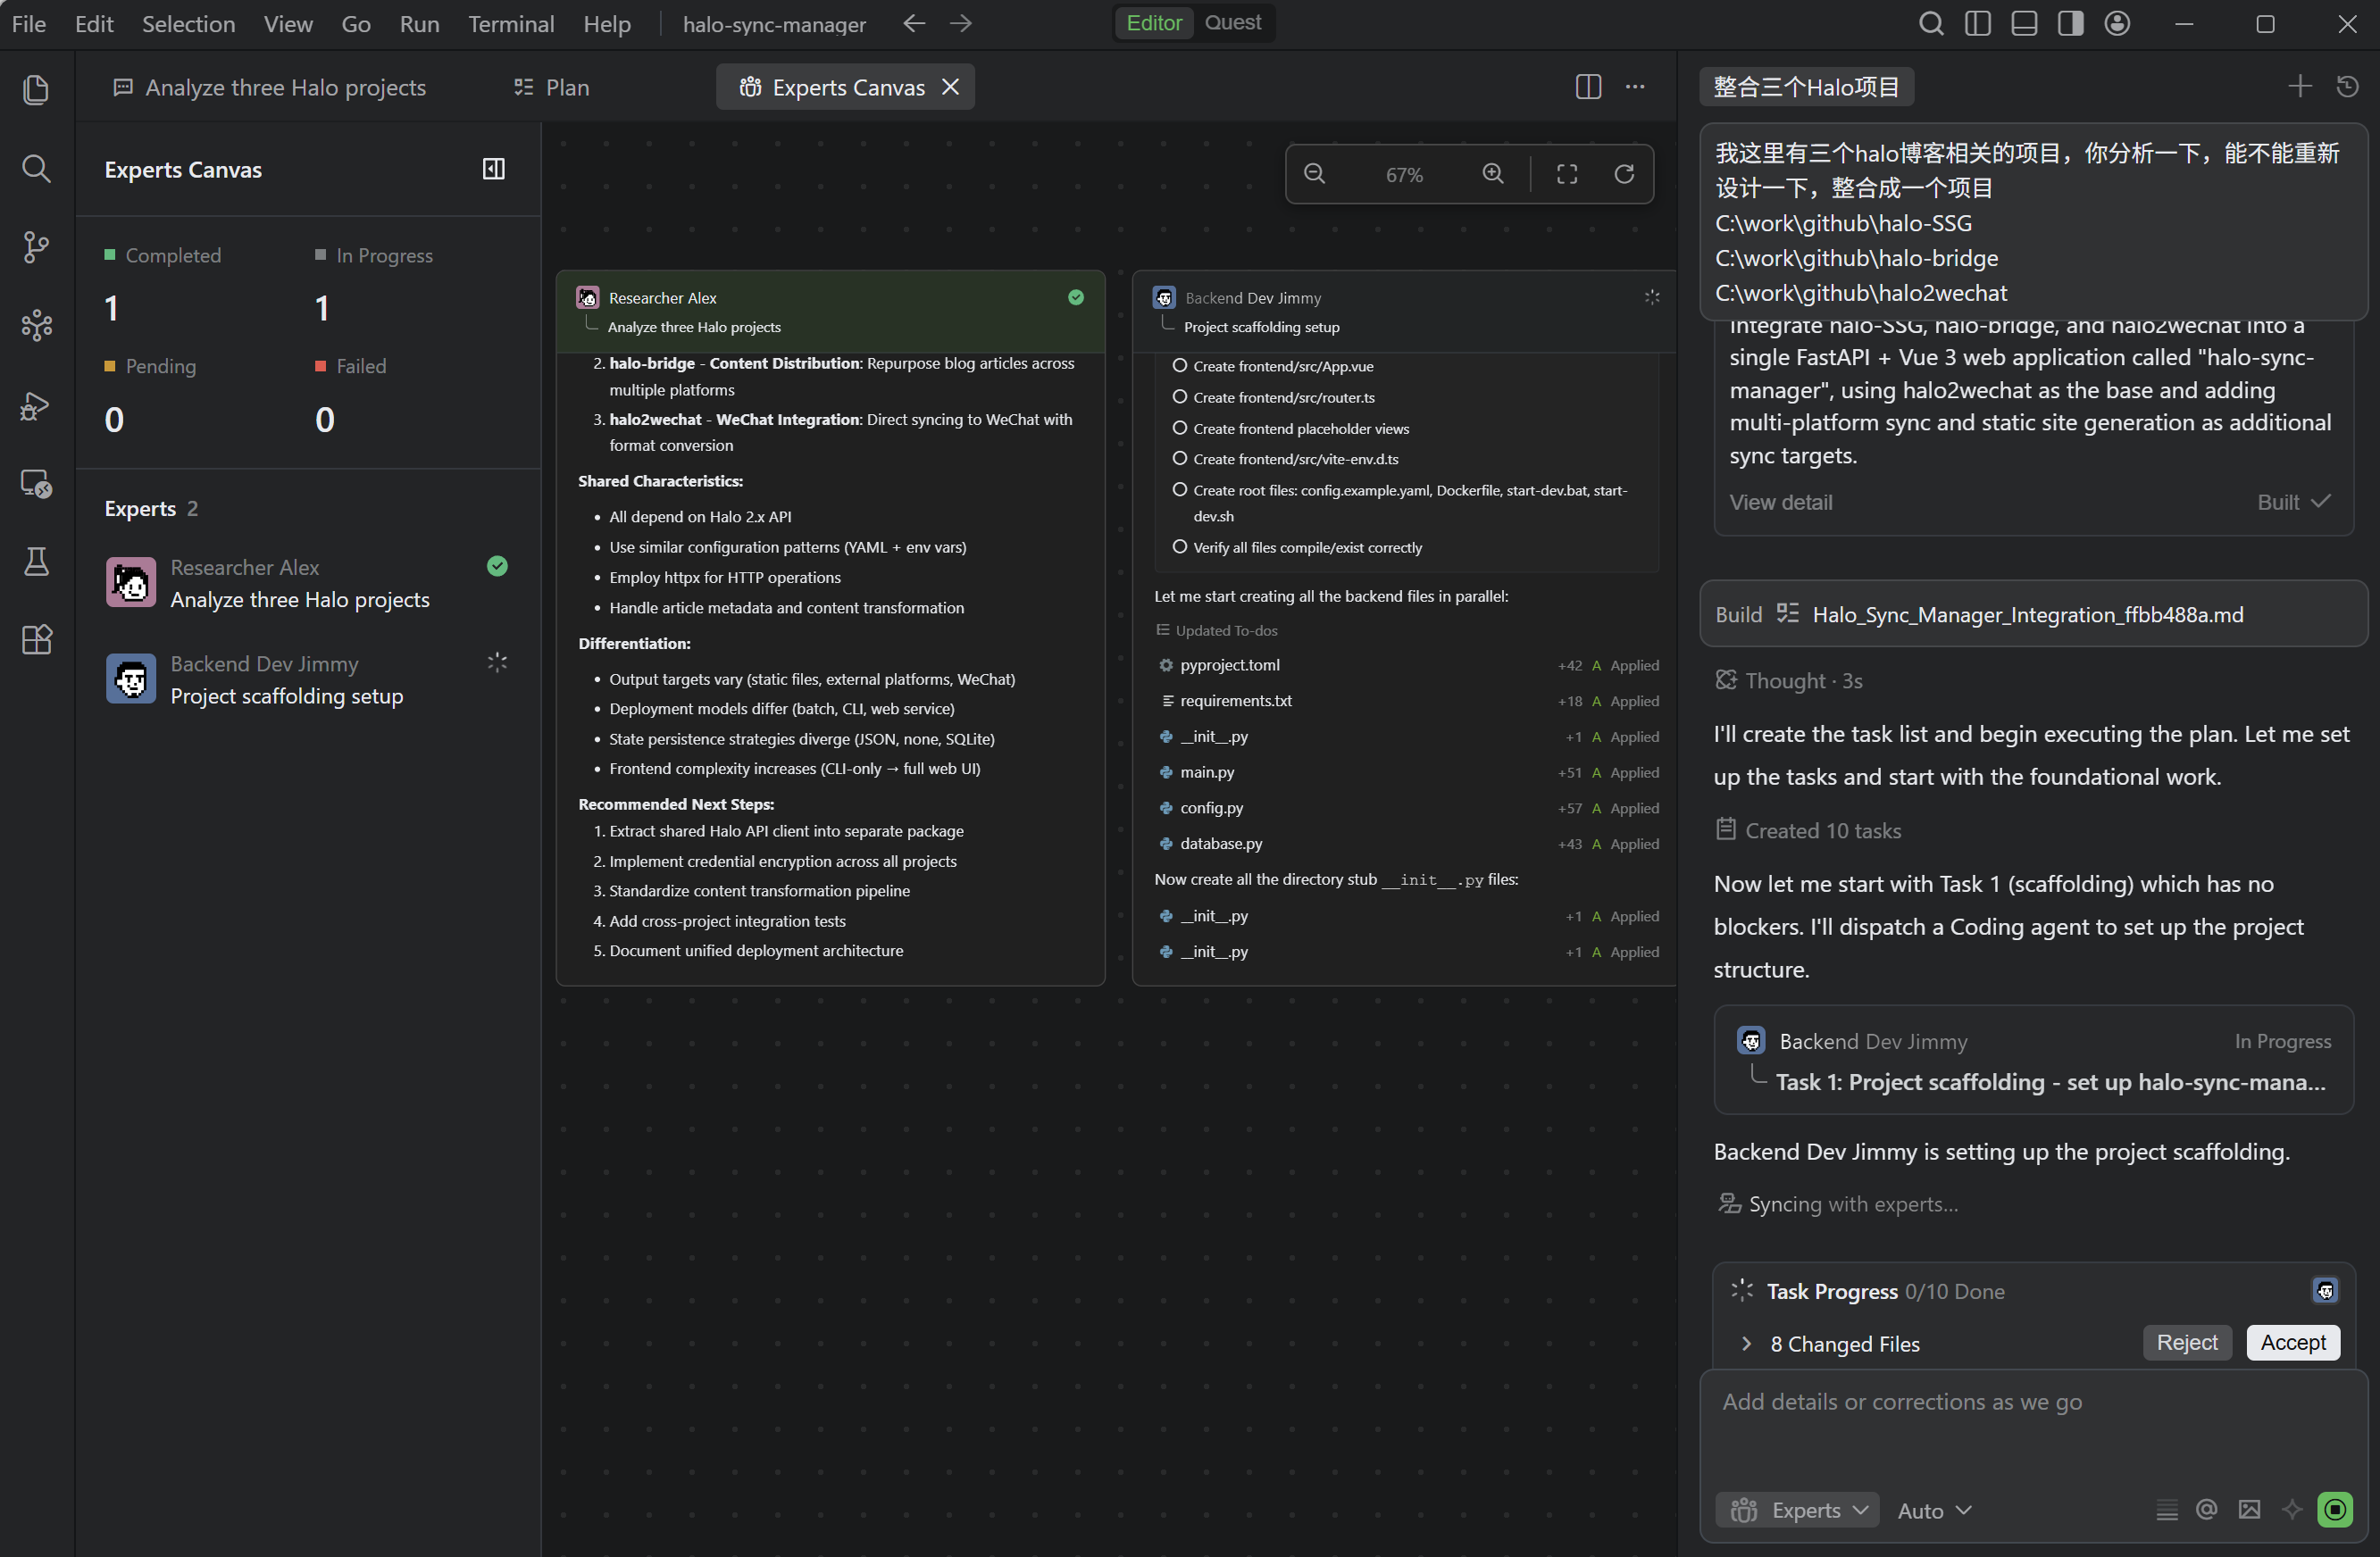Open the Explorer files icon in sidebar
2380x1557 pixels.
point(36,90)
